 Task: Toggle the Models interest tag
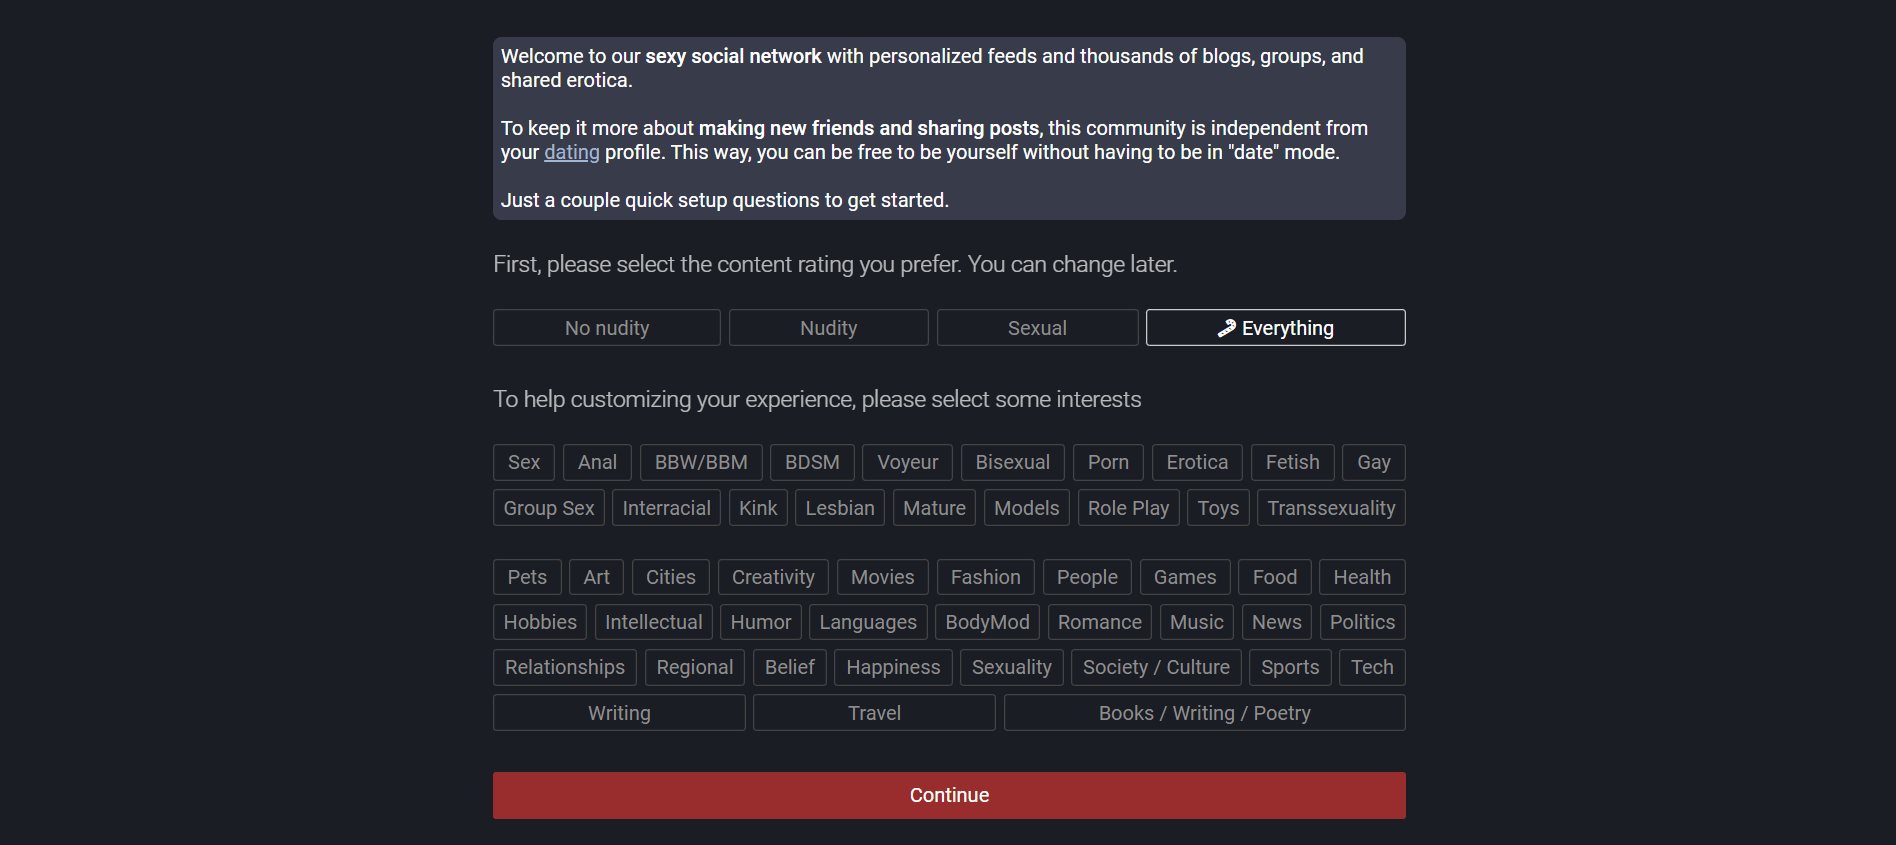[1026, 508]
